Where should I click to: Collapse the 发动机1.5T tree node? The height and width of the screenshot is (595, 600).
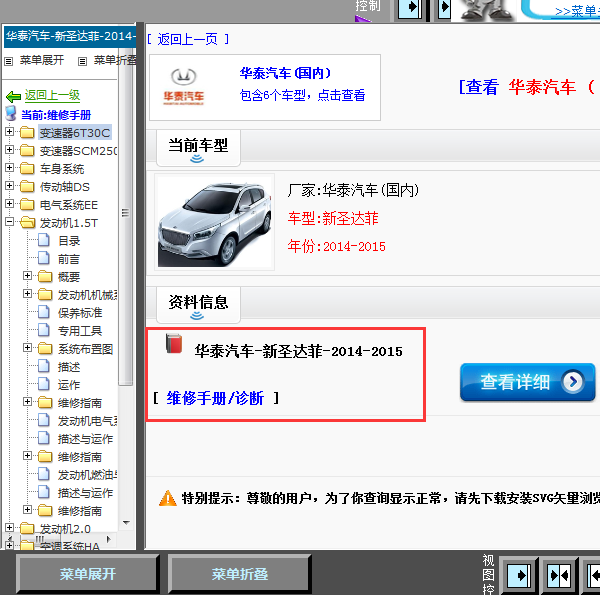point(10,222)
